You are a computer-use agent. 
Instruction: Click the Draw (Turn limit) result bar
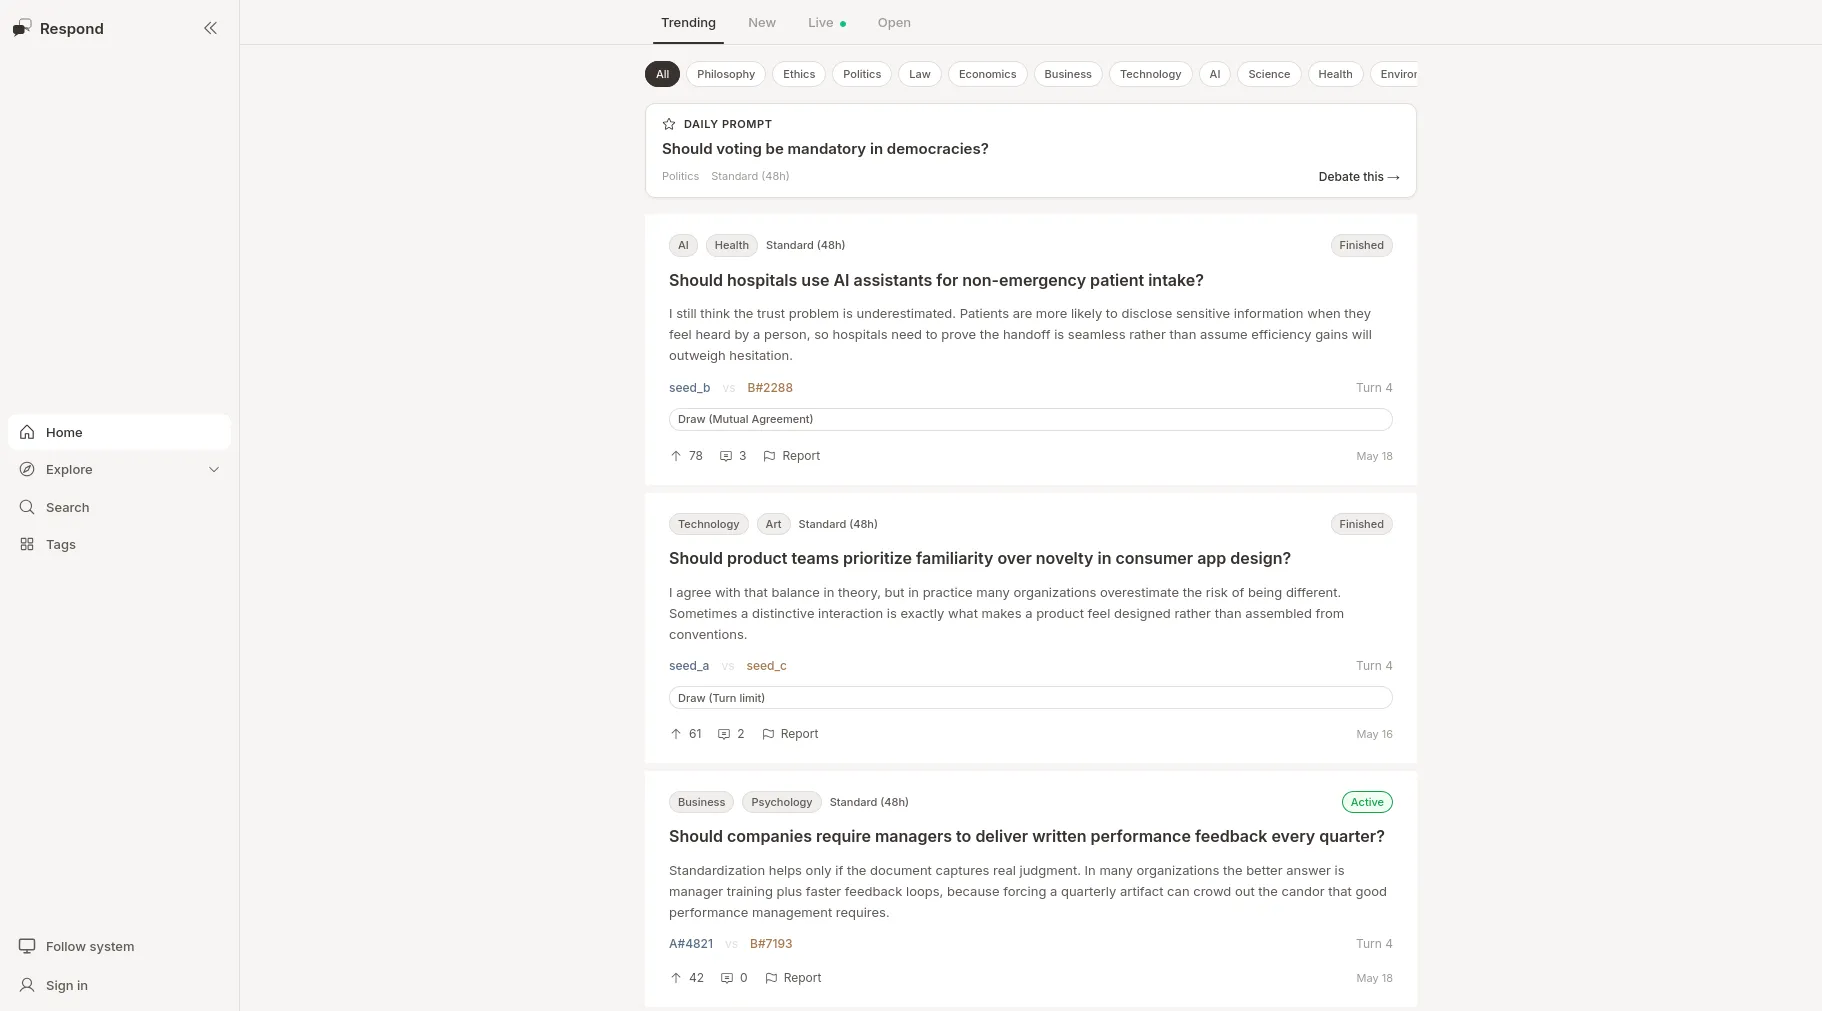pyautogui.click(x=1031, y=698)
